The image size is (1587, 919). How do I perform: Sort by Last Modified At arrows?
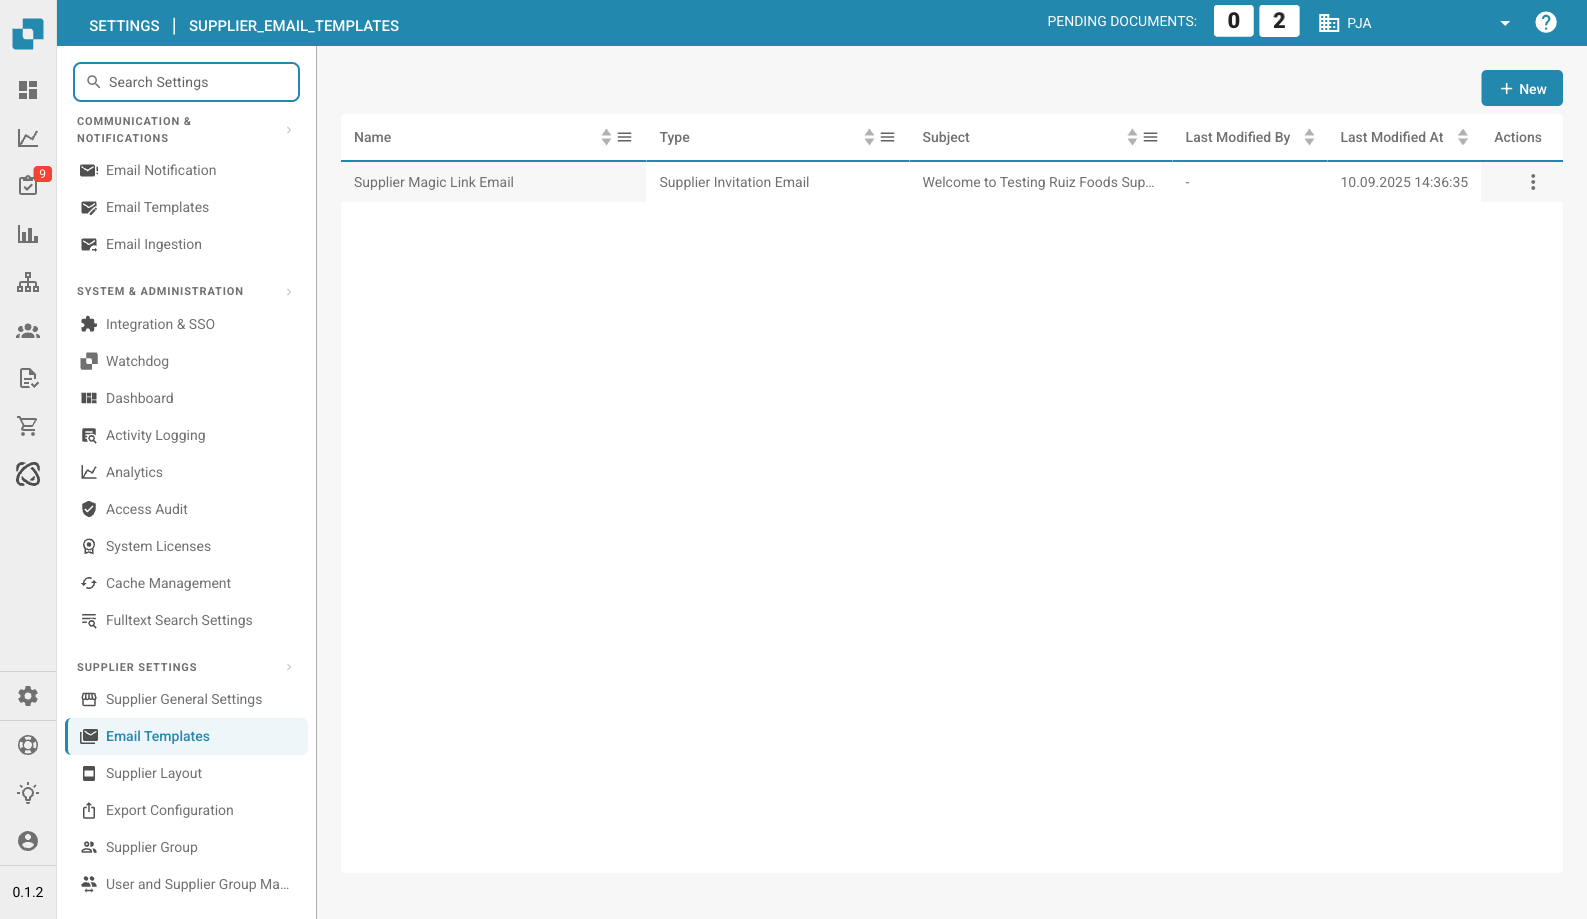tap(1463, 137)
